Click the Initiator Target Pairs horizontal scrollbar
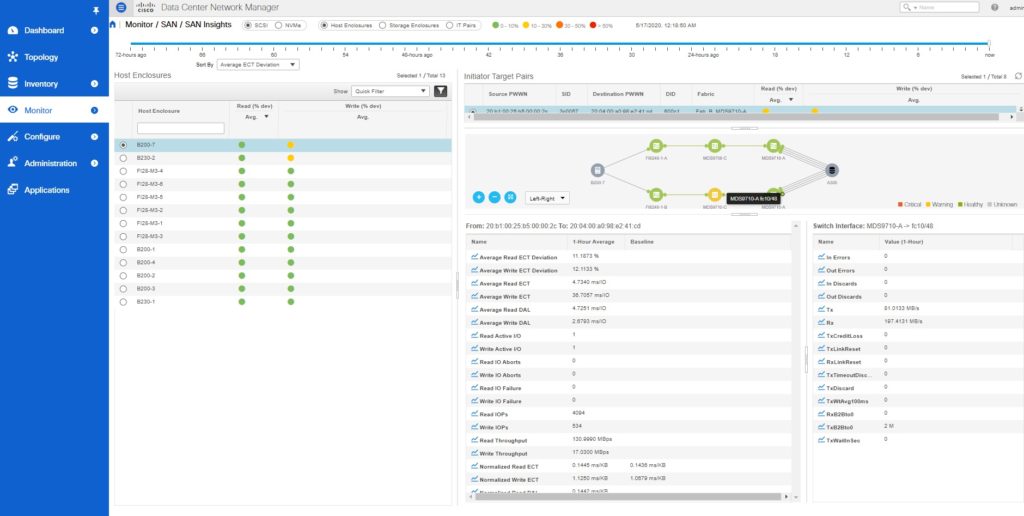The height and width of the screenshot is (516, 1024). (x=738, y=116)
